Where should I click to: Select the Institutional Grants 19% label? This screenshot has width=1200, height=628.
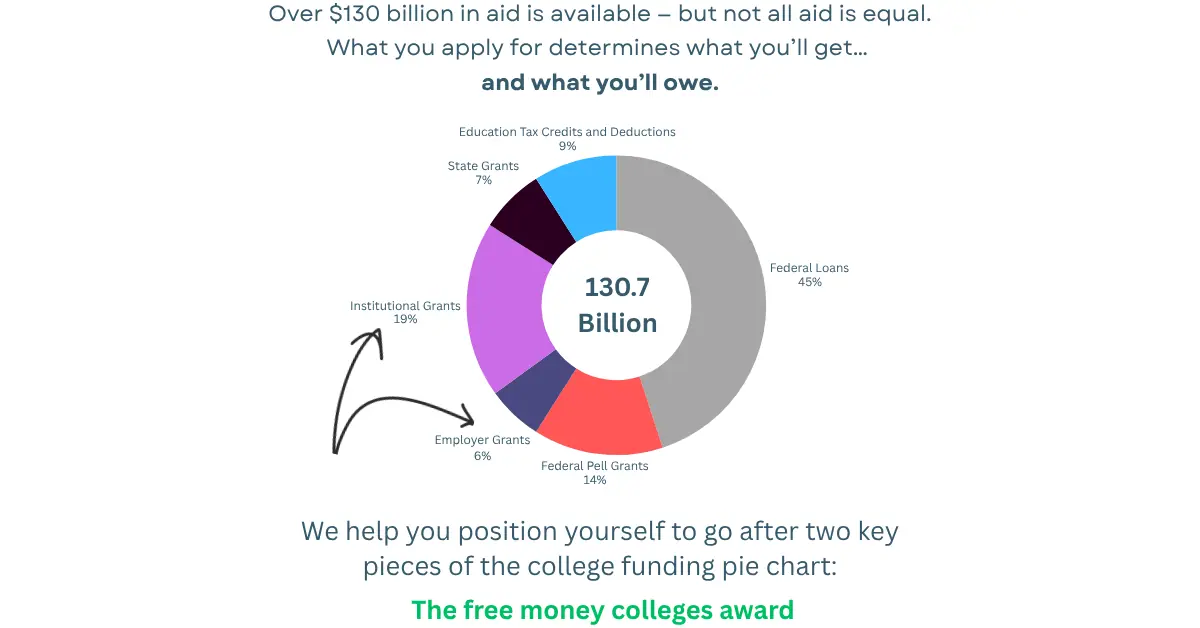tap(405, 312)
